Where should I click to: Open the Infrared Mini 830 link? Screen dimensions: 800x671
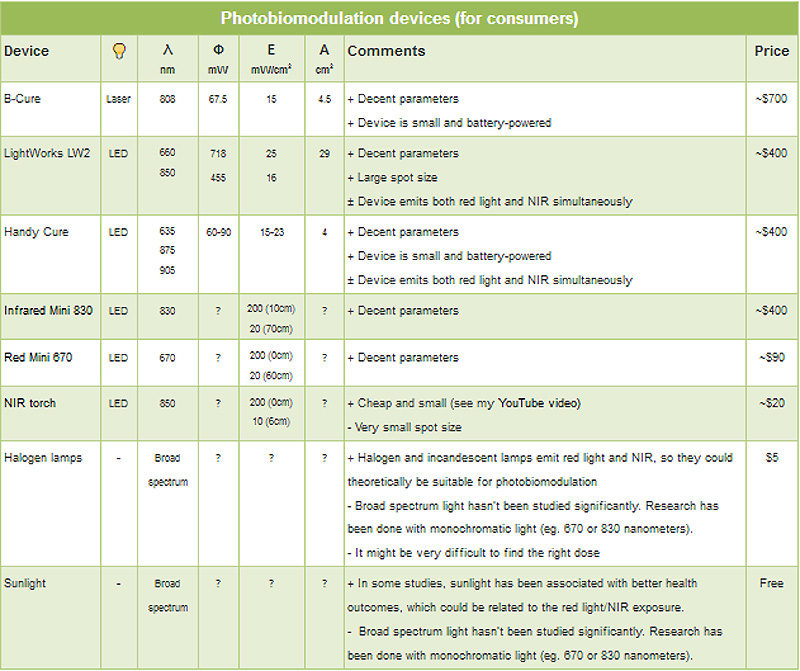(x=48, y=310)
